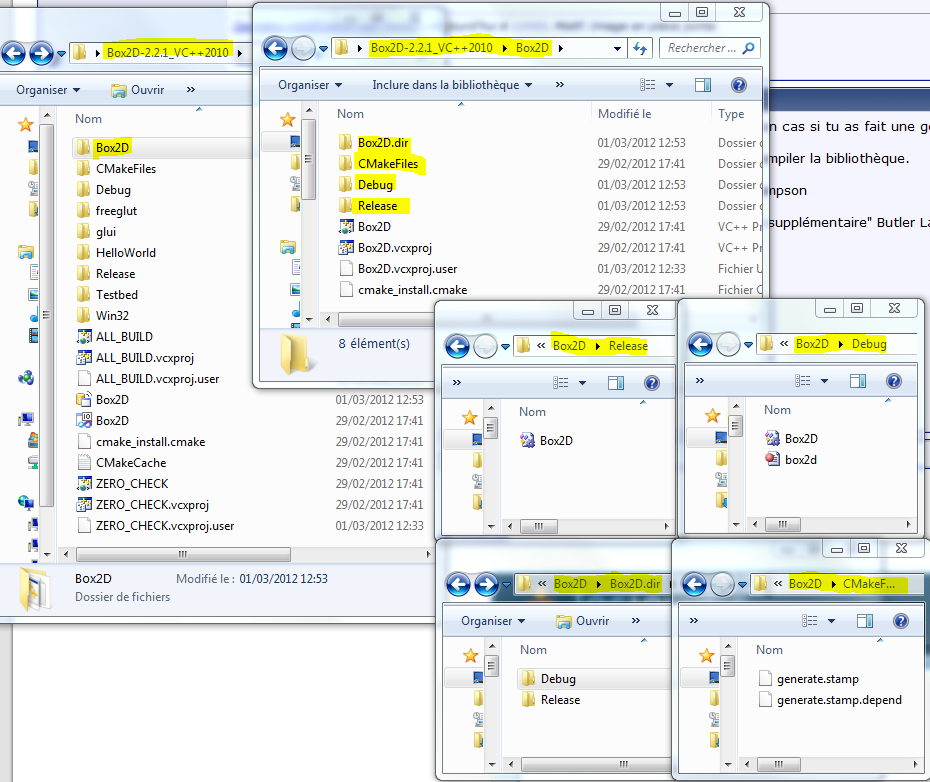Click the change view icon in the top-center Box2D window

[x=648, y=85]
